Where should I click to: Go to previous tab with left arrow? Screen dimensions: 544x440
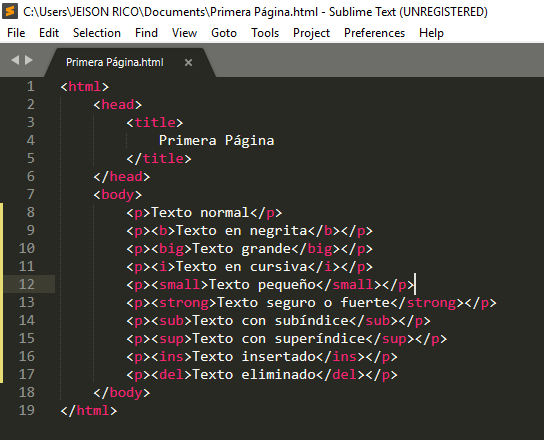point(15,60)
